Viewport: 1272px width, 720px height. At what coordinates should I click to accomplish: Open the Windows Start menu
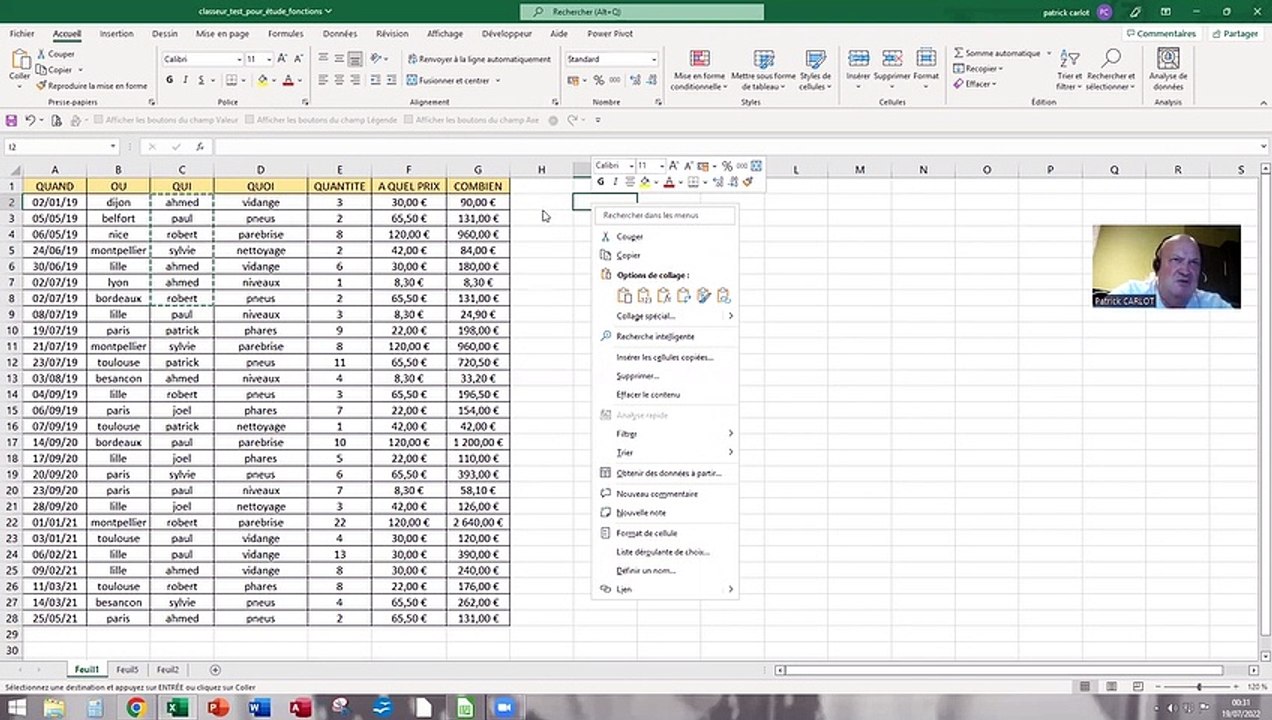17,708
